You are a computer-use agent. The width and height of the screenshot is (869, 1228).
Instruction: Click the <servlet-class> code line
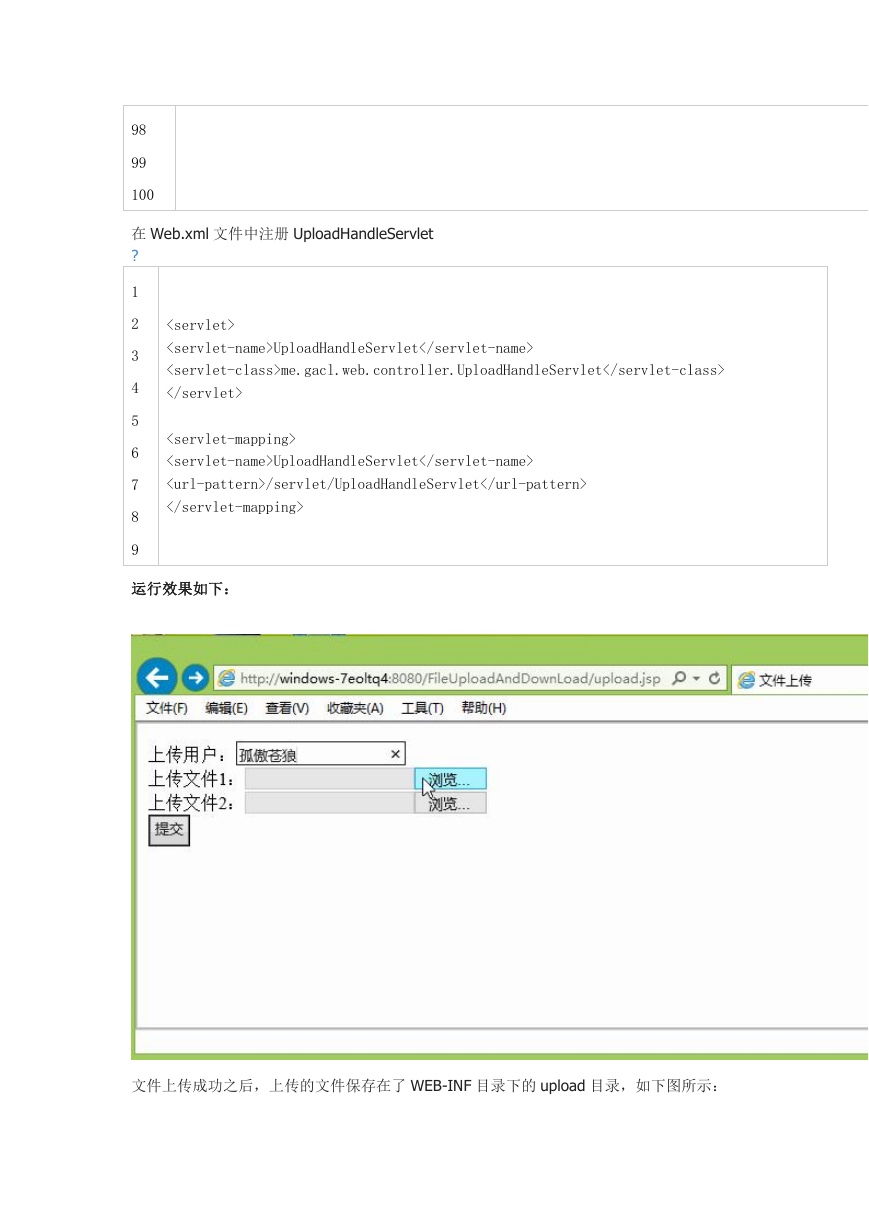(445, 370)
